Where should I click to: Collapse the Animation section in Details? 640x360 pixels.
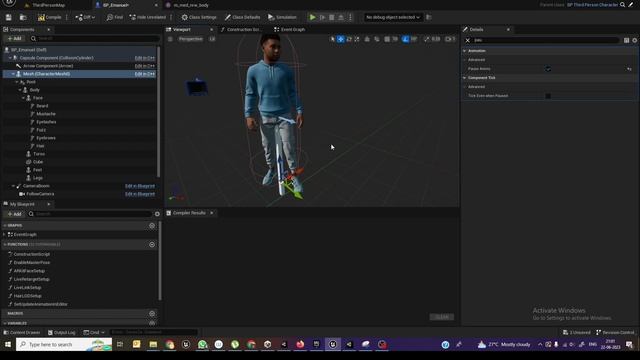coord(464,51)
